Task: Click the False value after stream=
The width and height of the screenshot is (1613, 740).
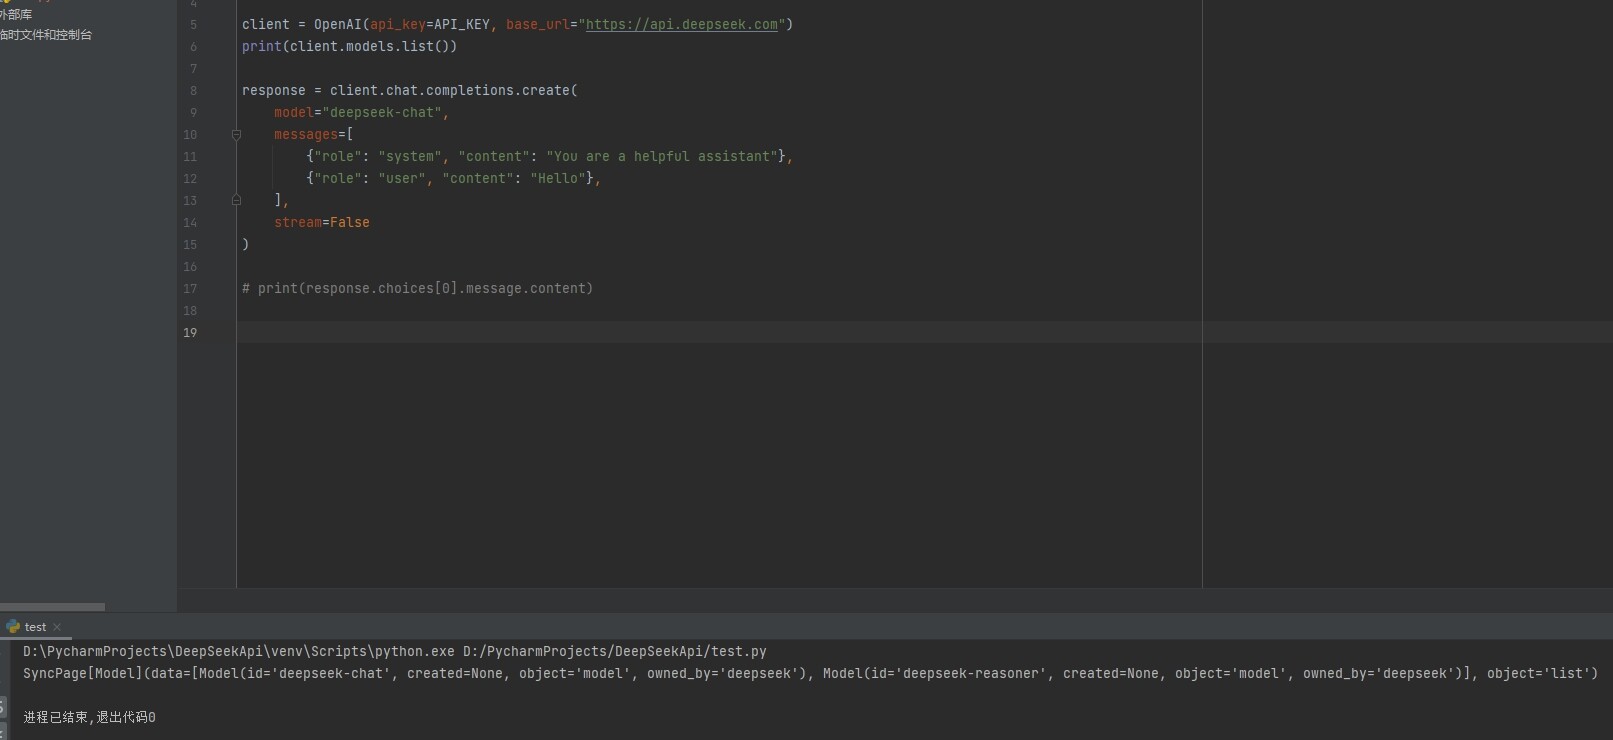Action: [349, 222]
